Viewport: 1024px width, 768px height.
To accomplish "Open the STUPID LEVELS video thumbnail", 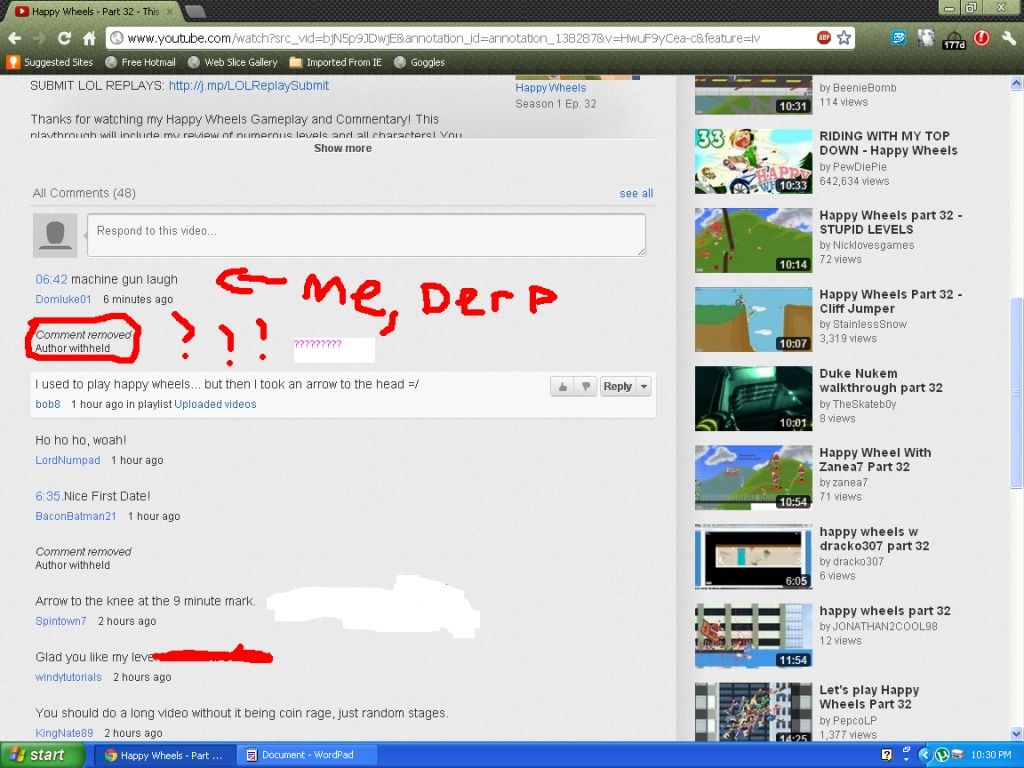I will coord(754,240).
